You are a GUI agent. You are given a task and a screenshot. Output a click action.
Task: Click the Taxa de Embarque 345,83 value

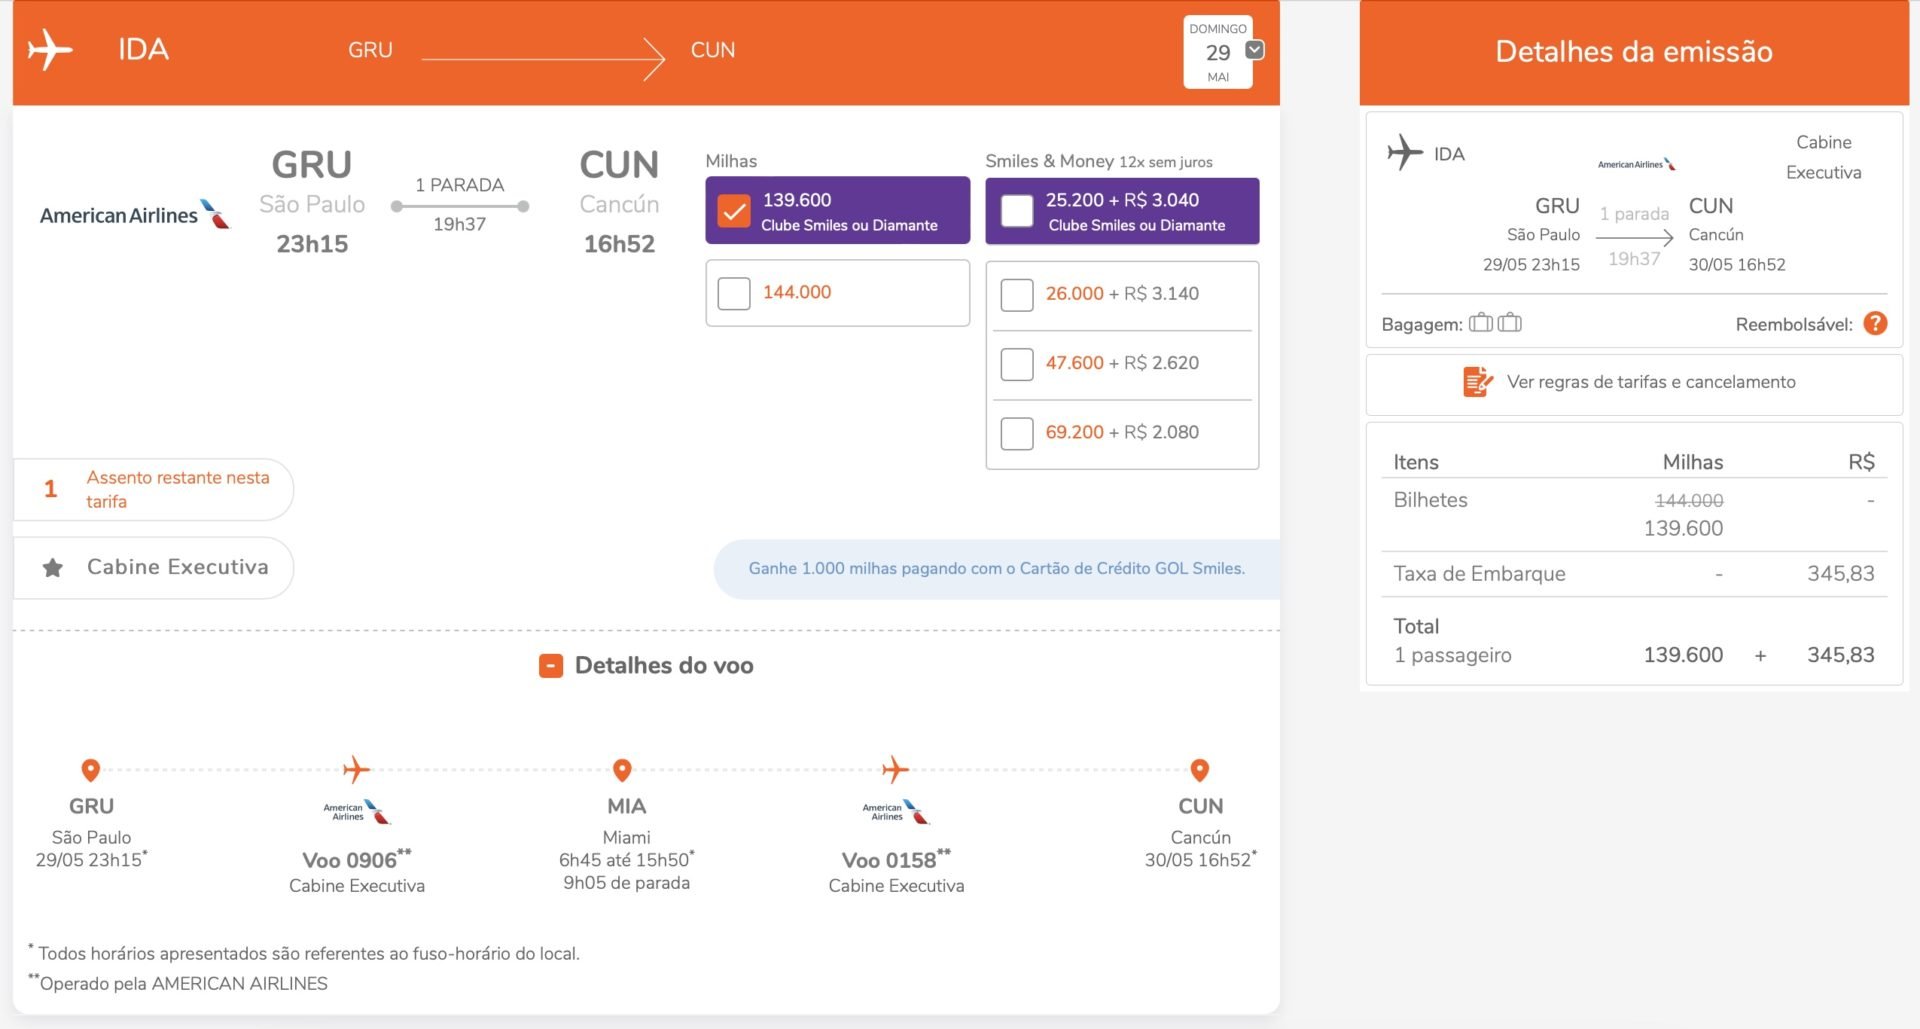coord(1841,574)
